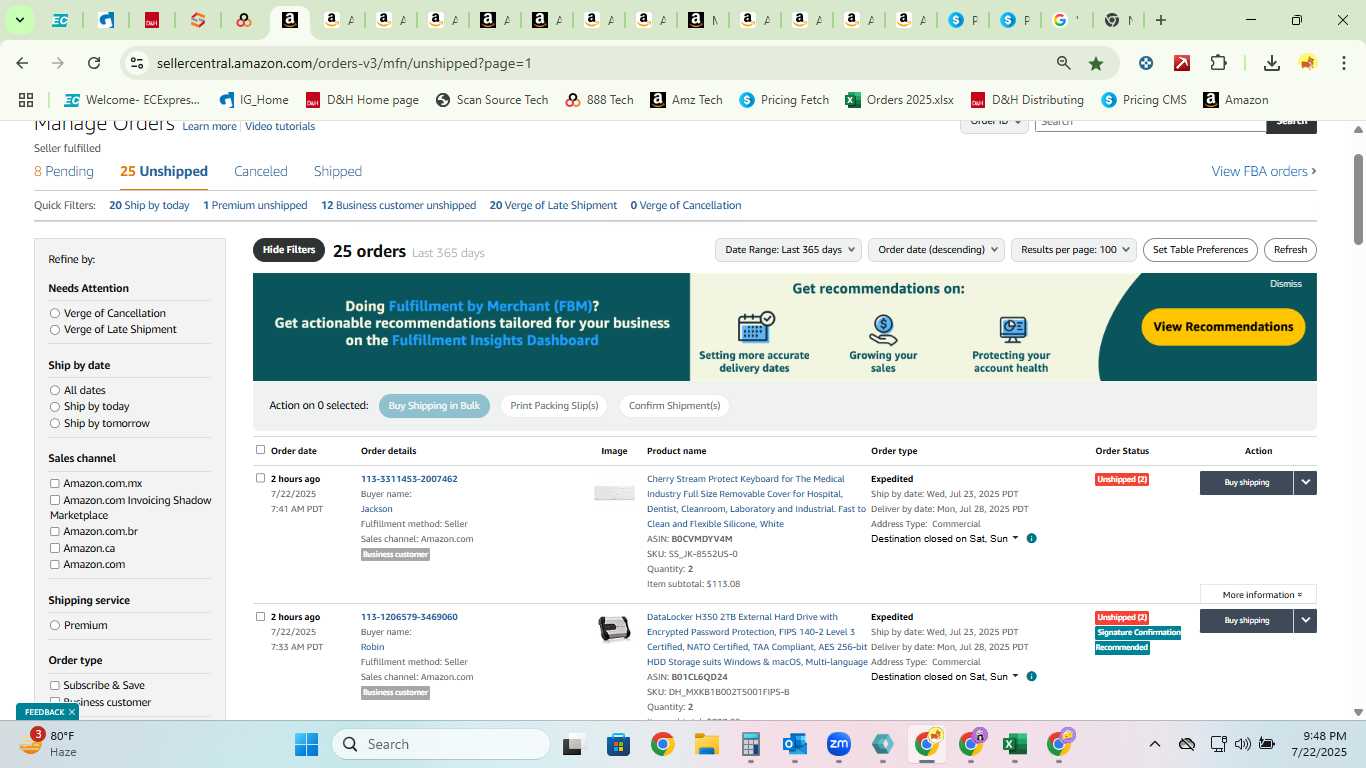Viewport: 1366px width, 768px height.
Task: Refresh the orders table
Action: (1290, 249)
